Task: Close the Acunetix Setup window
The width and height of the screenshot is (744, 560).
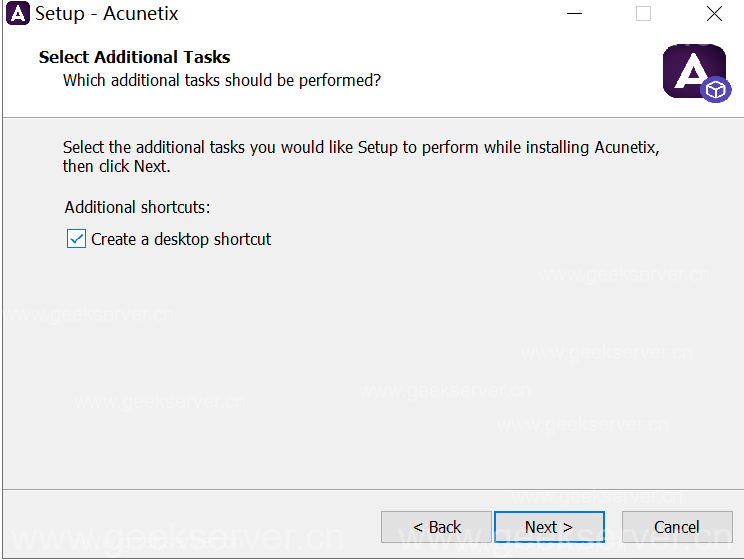Action: (x=714, y=14)
